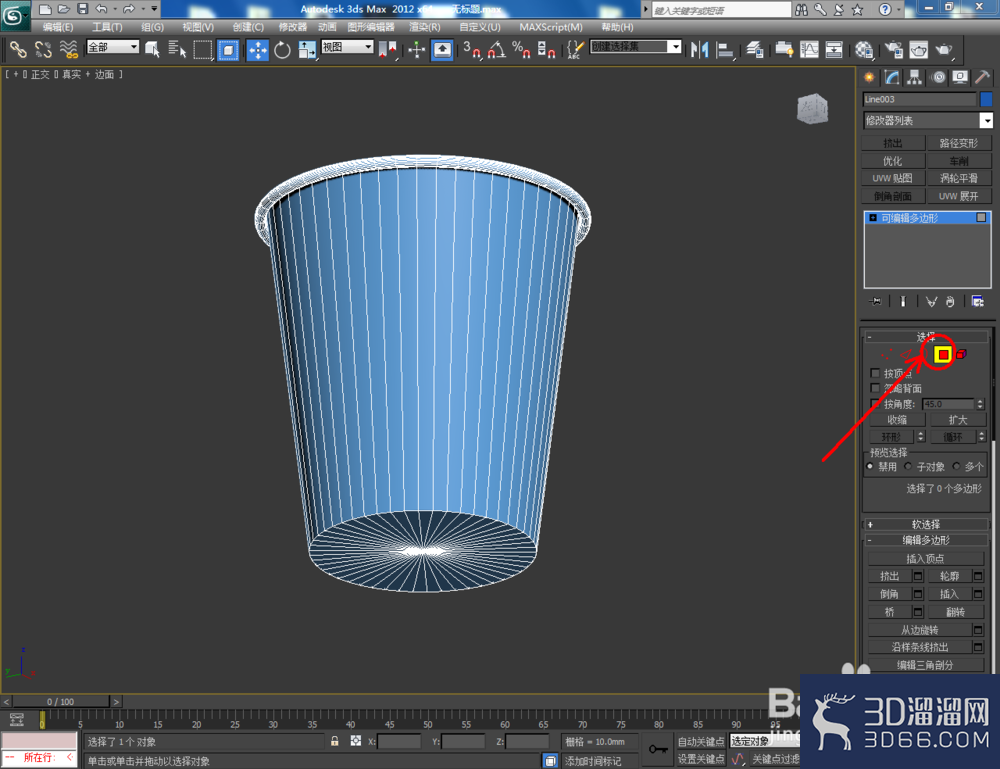Open the Hierarchy command panel tab
This screenshot has height=769, width=1000.
click(915, 78)
